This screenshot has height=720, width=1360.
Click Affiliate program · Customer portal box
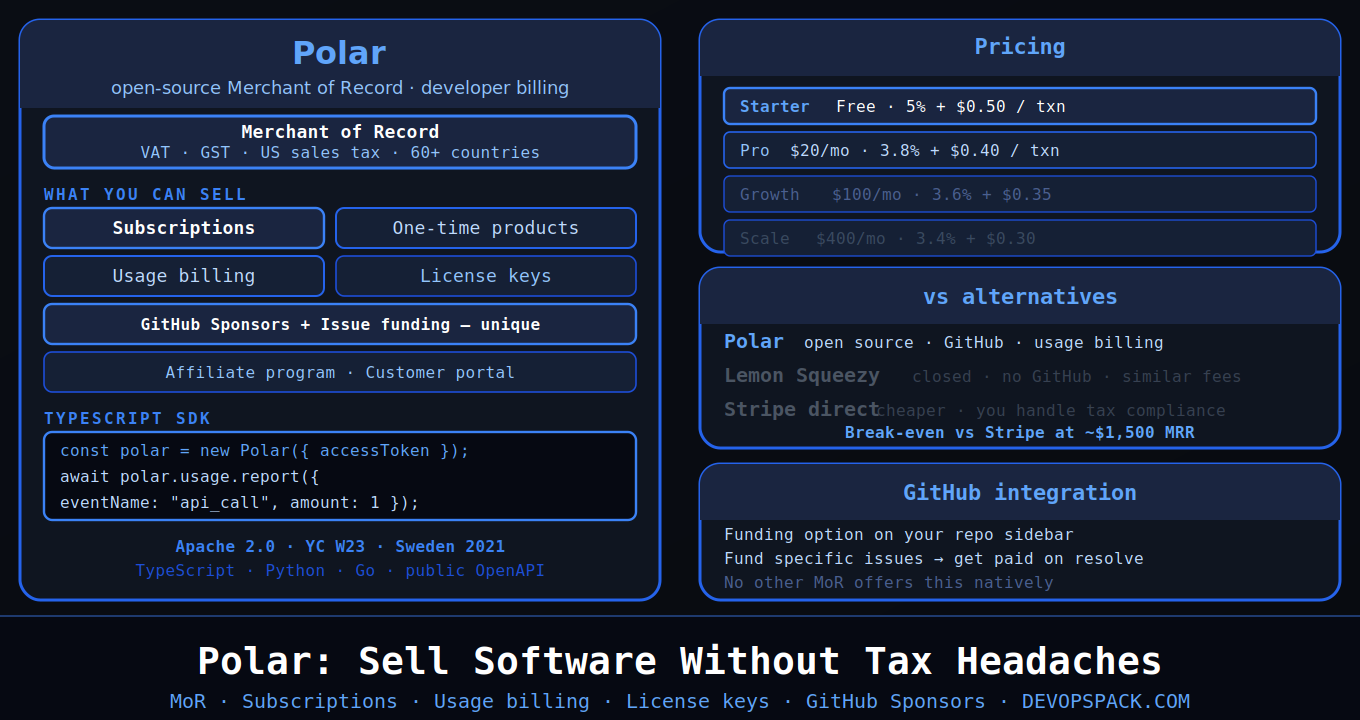[340, 372]
